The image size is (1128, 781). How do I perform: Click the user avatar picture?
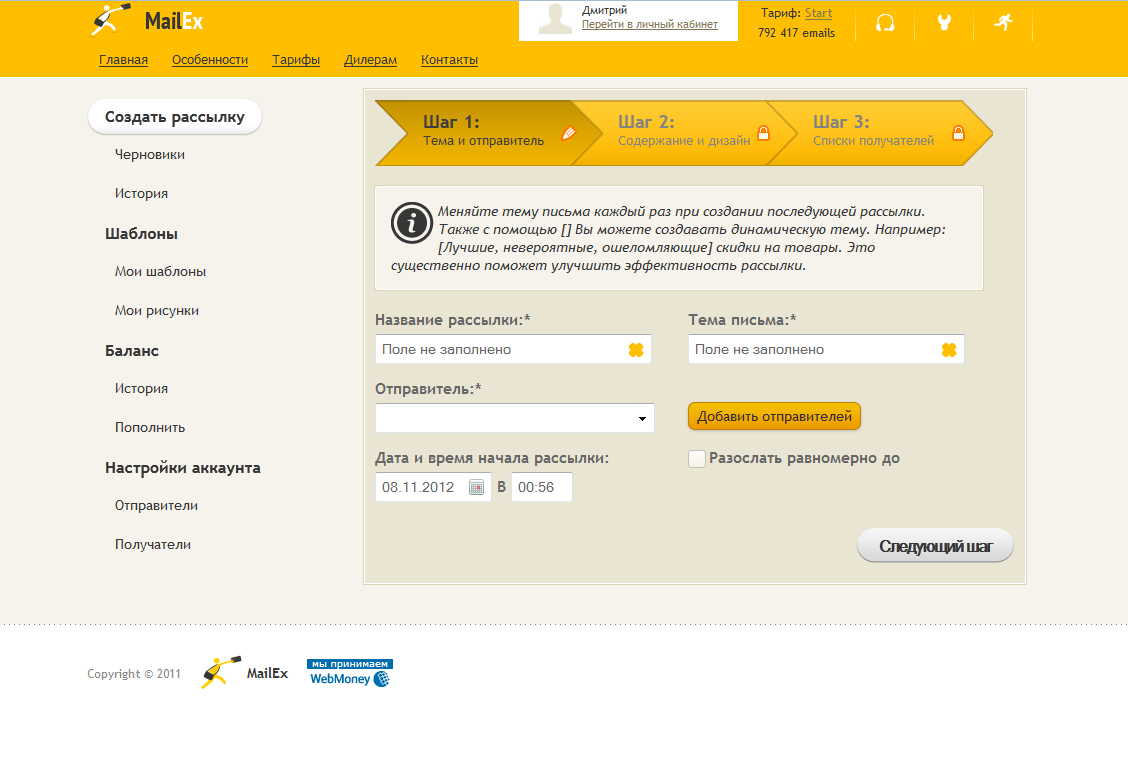click(555, 20)
